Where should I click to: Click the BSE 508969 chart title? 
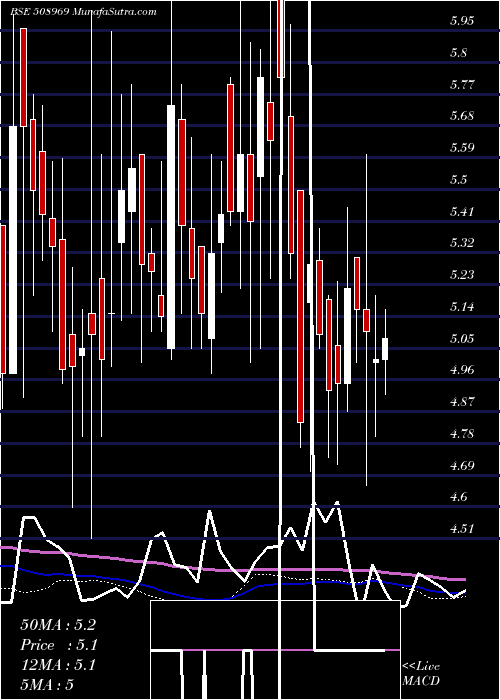(x=83, y=12)
